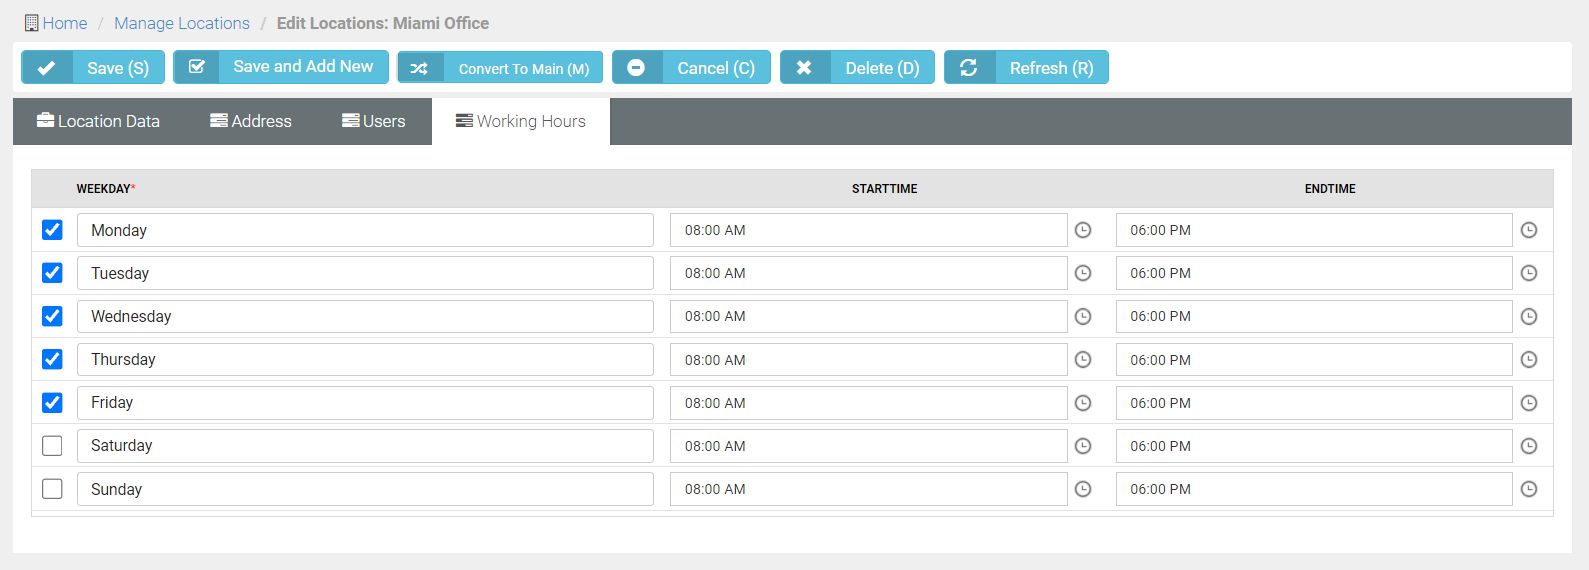1589x570 pixels.
Task: Open clock picker for Friday end time
Action: (x=1529, y=403)
